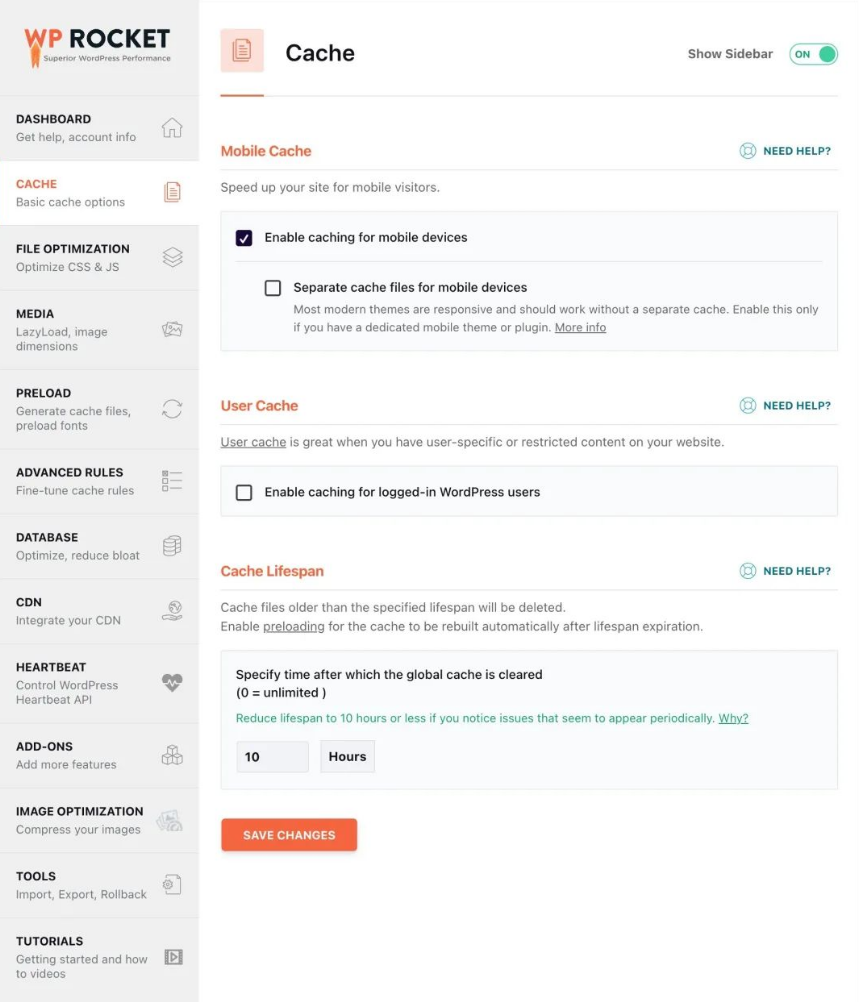Screen dimensions: 859x1002
Task: Click the Tutorials video play icon
Action: [x=173, y=957]
